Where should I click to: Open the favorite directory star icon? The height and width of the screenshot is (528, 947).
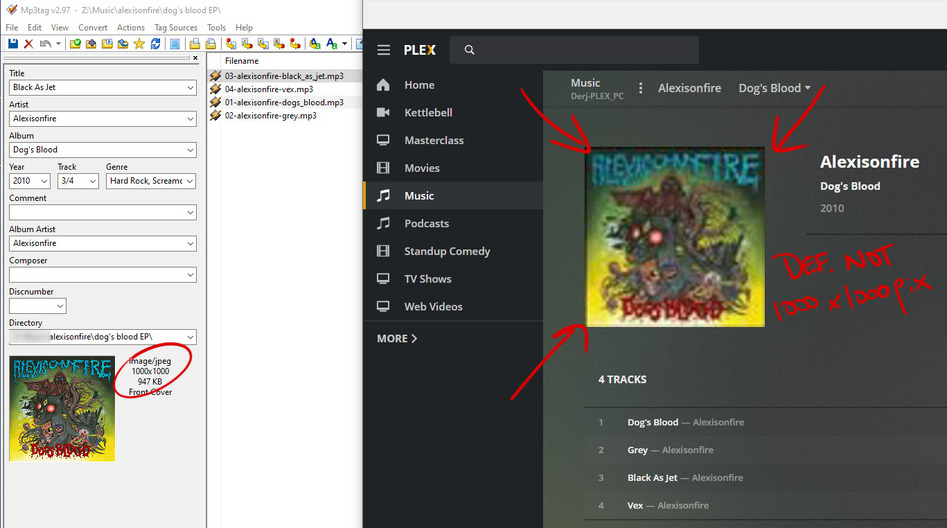pyautogui.click(x=139, y=43)
